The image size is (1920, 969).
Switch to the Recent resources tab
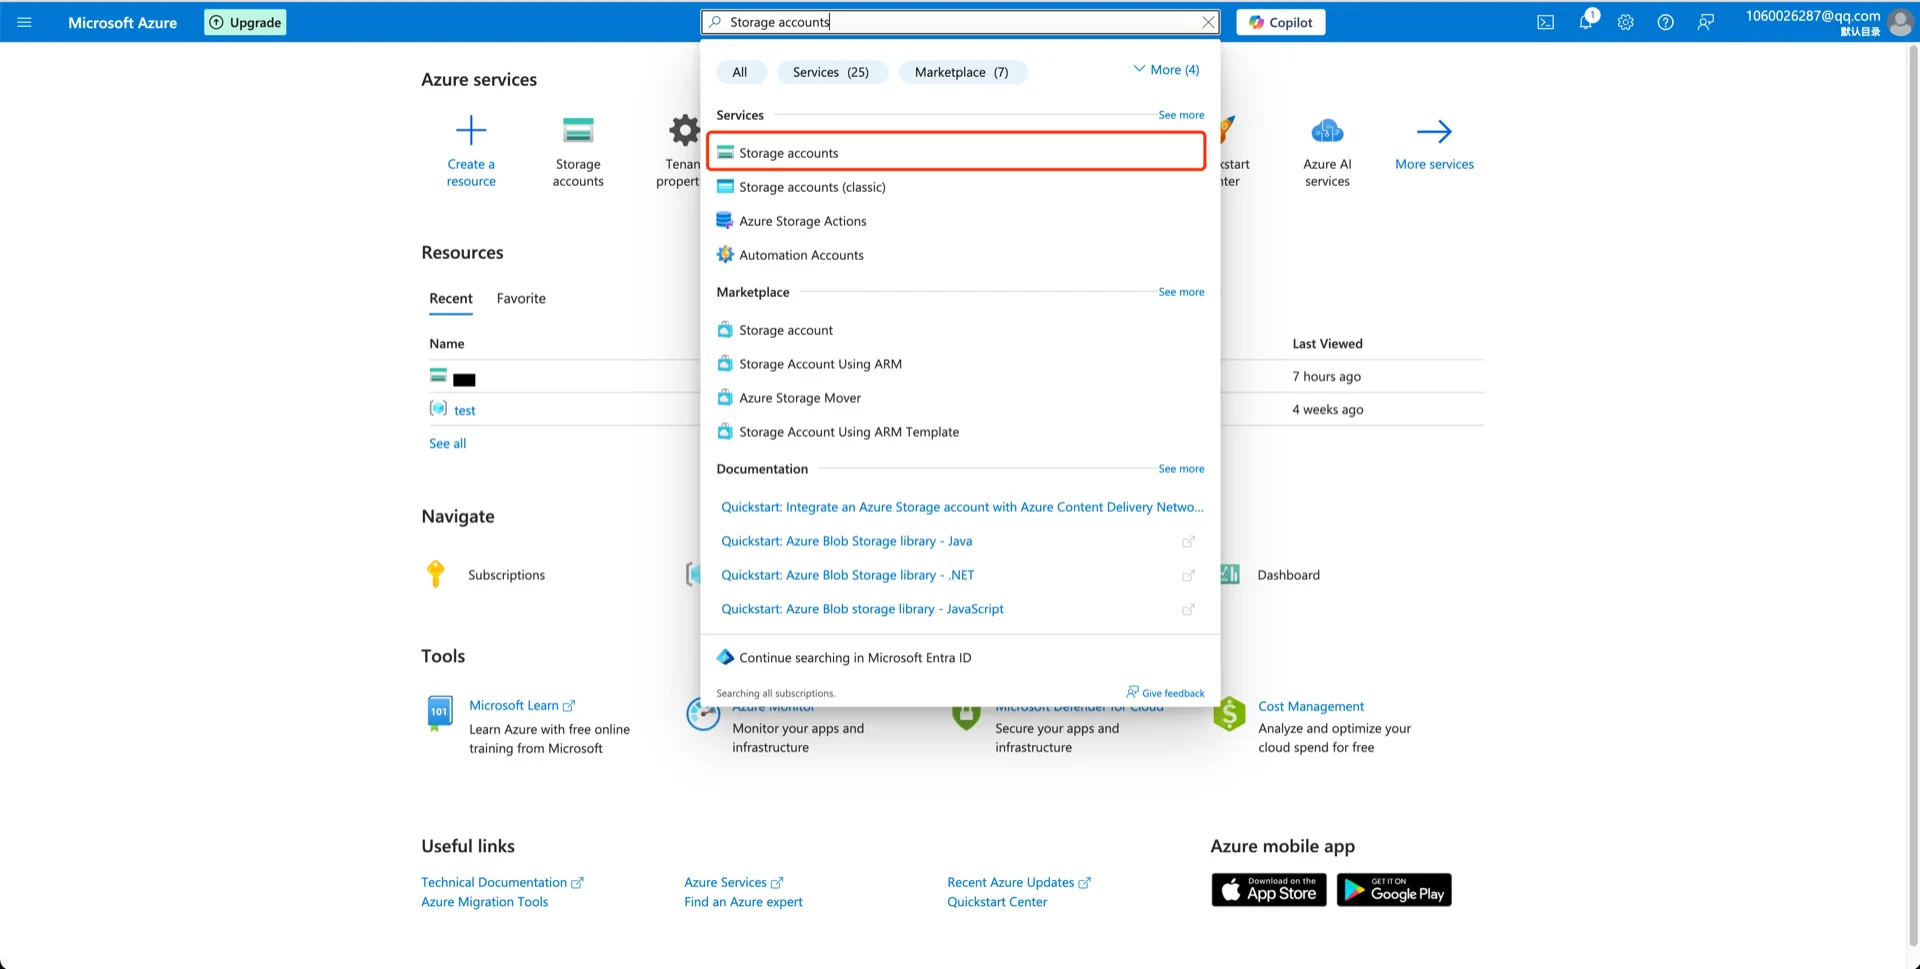(451, 298)
